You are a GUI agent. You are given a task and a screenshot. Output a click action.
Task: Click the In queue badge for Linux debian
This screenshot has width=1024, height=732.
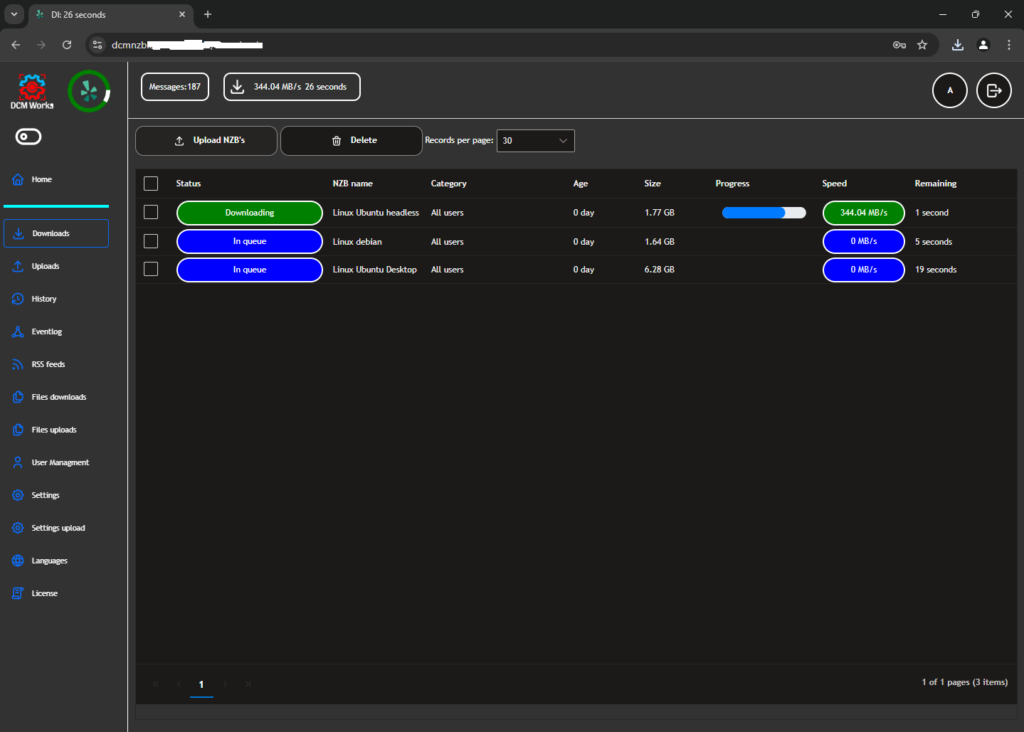249,242
